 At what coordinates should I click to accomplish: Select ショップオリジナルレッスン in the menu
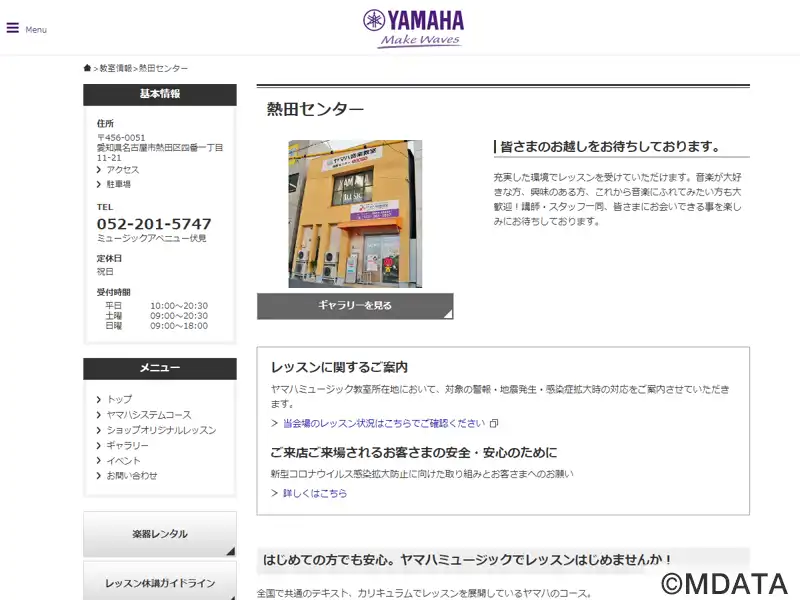coord(161,430)
